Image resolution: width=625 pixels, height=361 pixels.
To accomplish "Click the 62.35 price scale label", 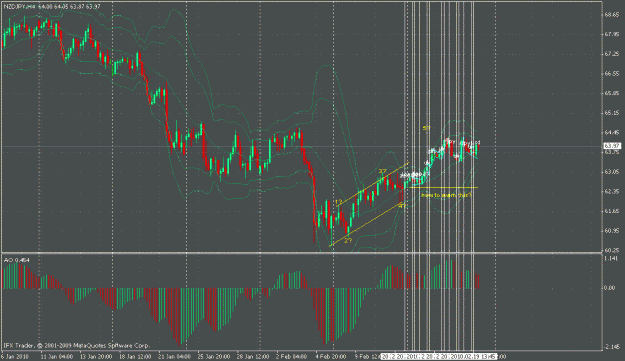I will click(x=612, y=191).
